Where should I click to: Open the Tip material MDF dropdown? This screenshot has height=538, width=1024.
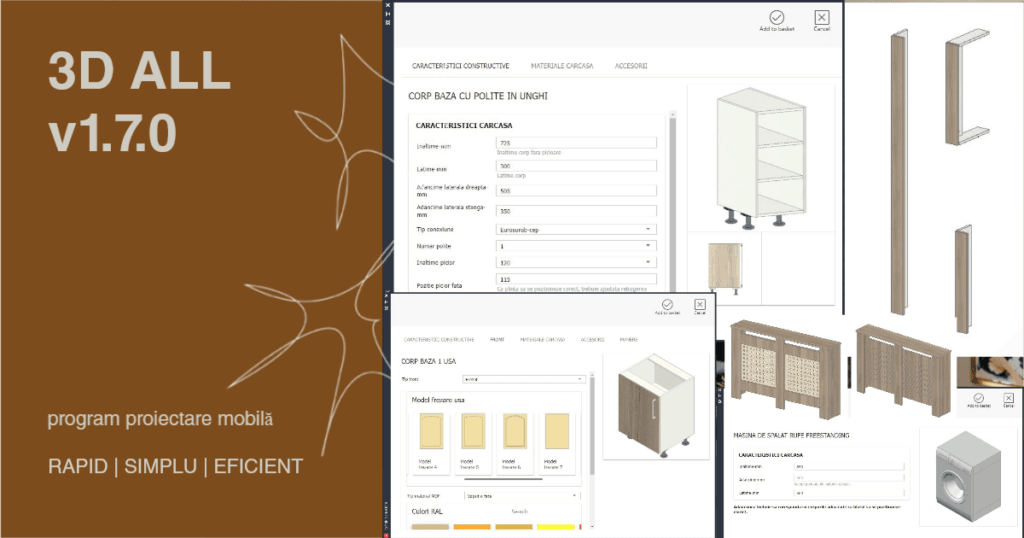[x=522, y=496]
